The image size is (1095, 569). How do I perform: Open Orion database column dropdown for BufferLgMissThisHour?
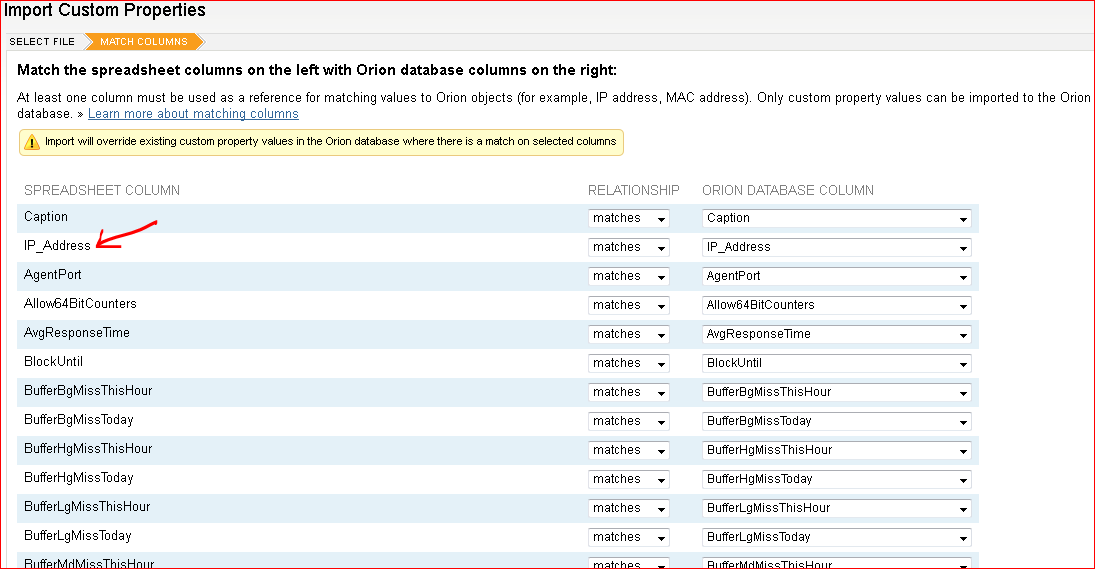[837, 508]
